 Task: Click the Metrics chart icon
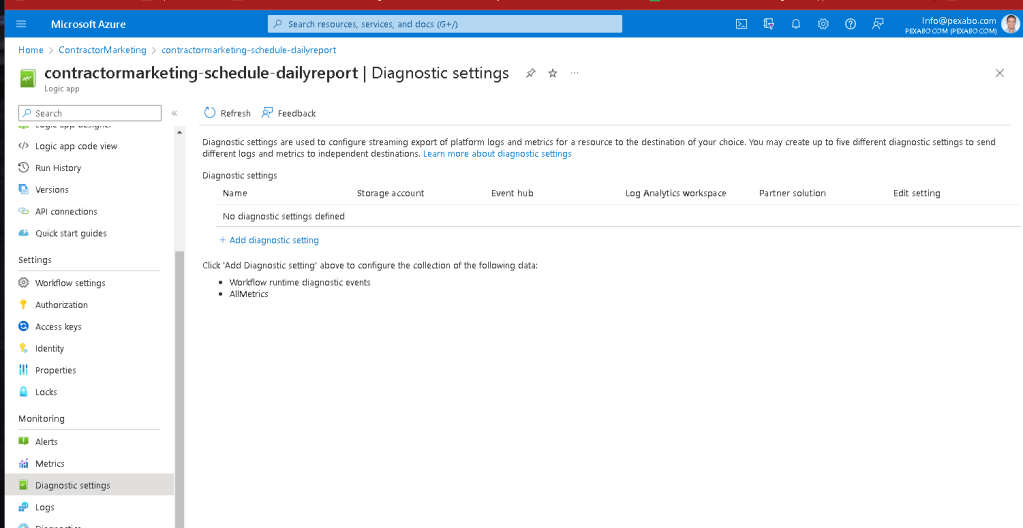point(23,463)
